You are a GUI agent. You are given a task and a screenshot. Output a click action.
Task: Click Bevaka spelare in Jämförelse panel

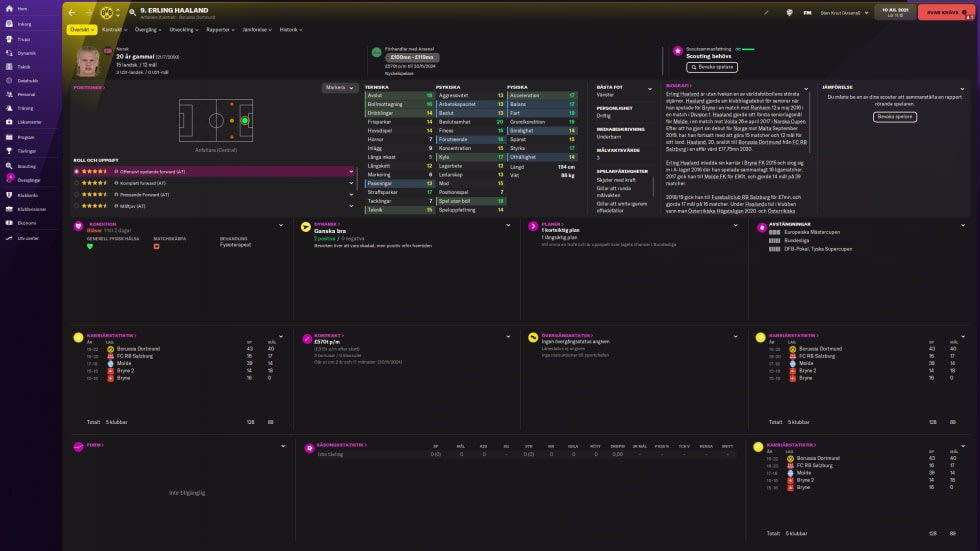pos(894,116)
